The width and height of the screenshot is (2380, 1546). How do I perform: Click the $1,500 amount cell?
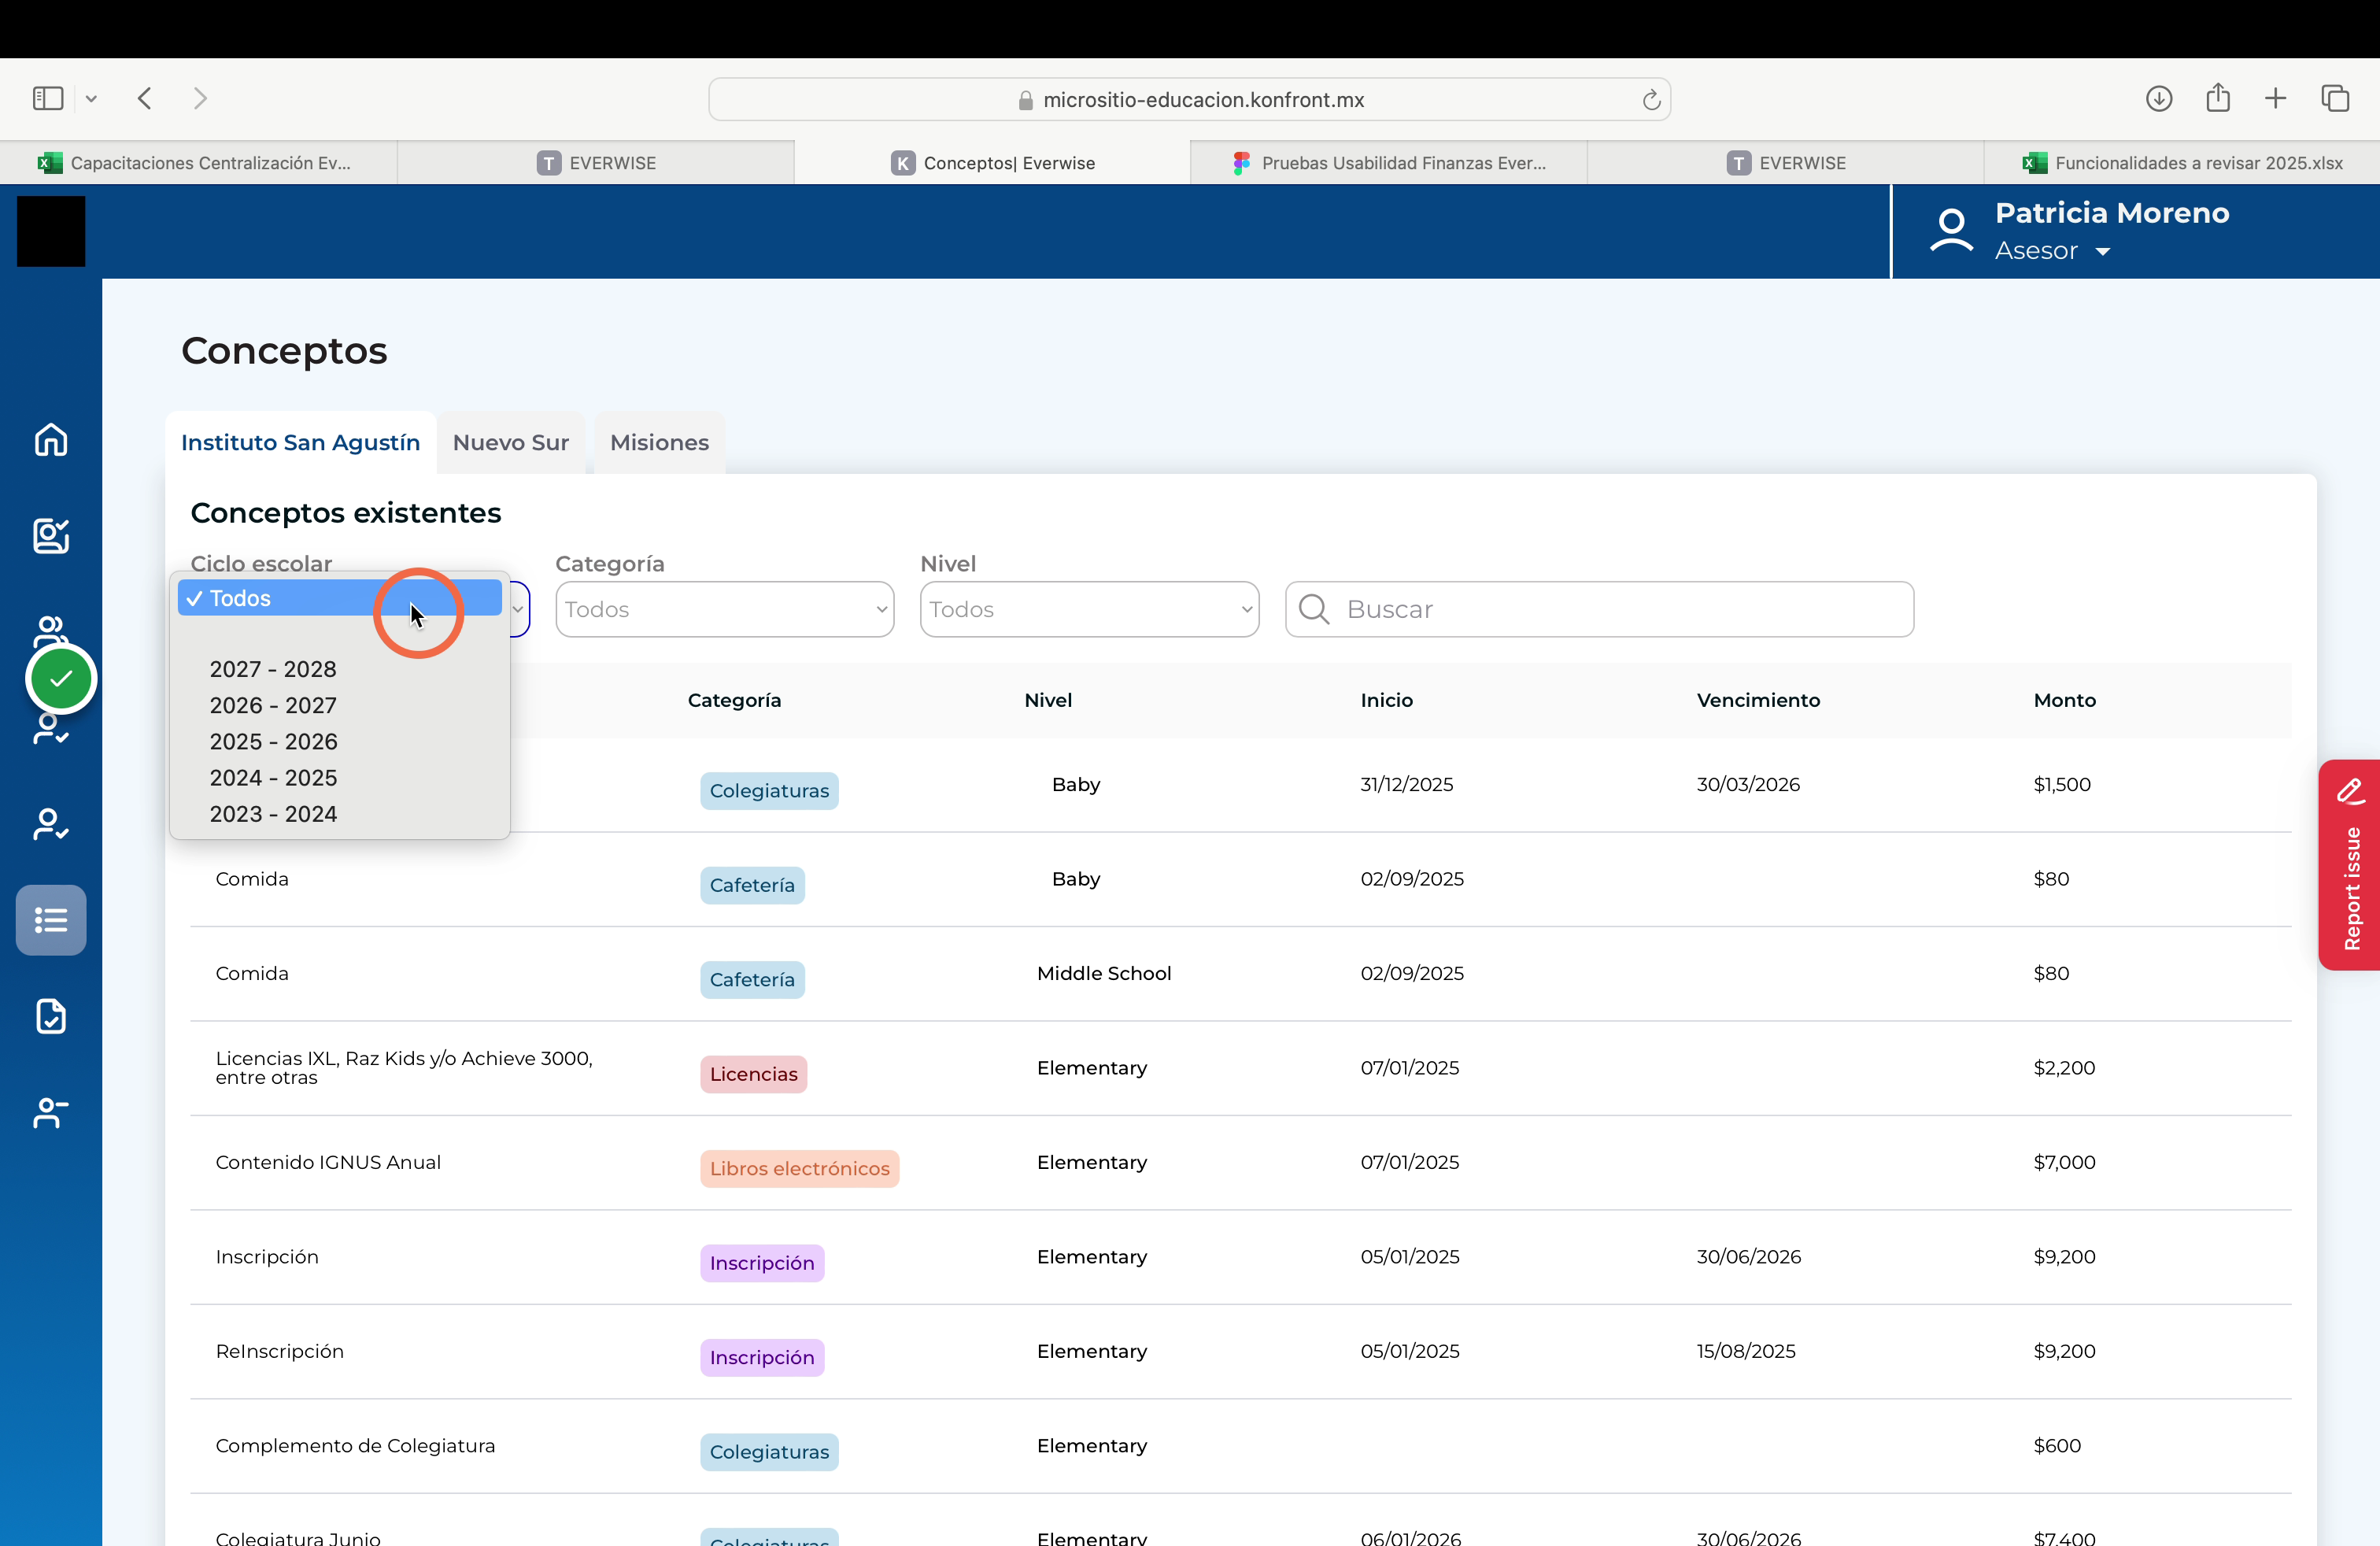(2061, 784)
